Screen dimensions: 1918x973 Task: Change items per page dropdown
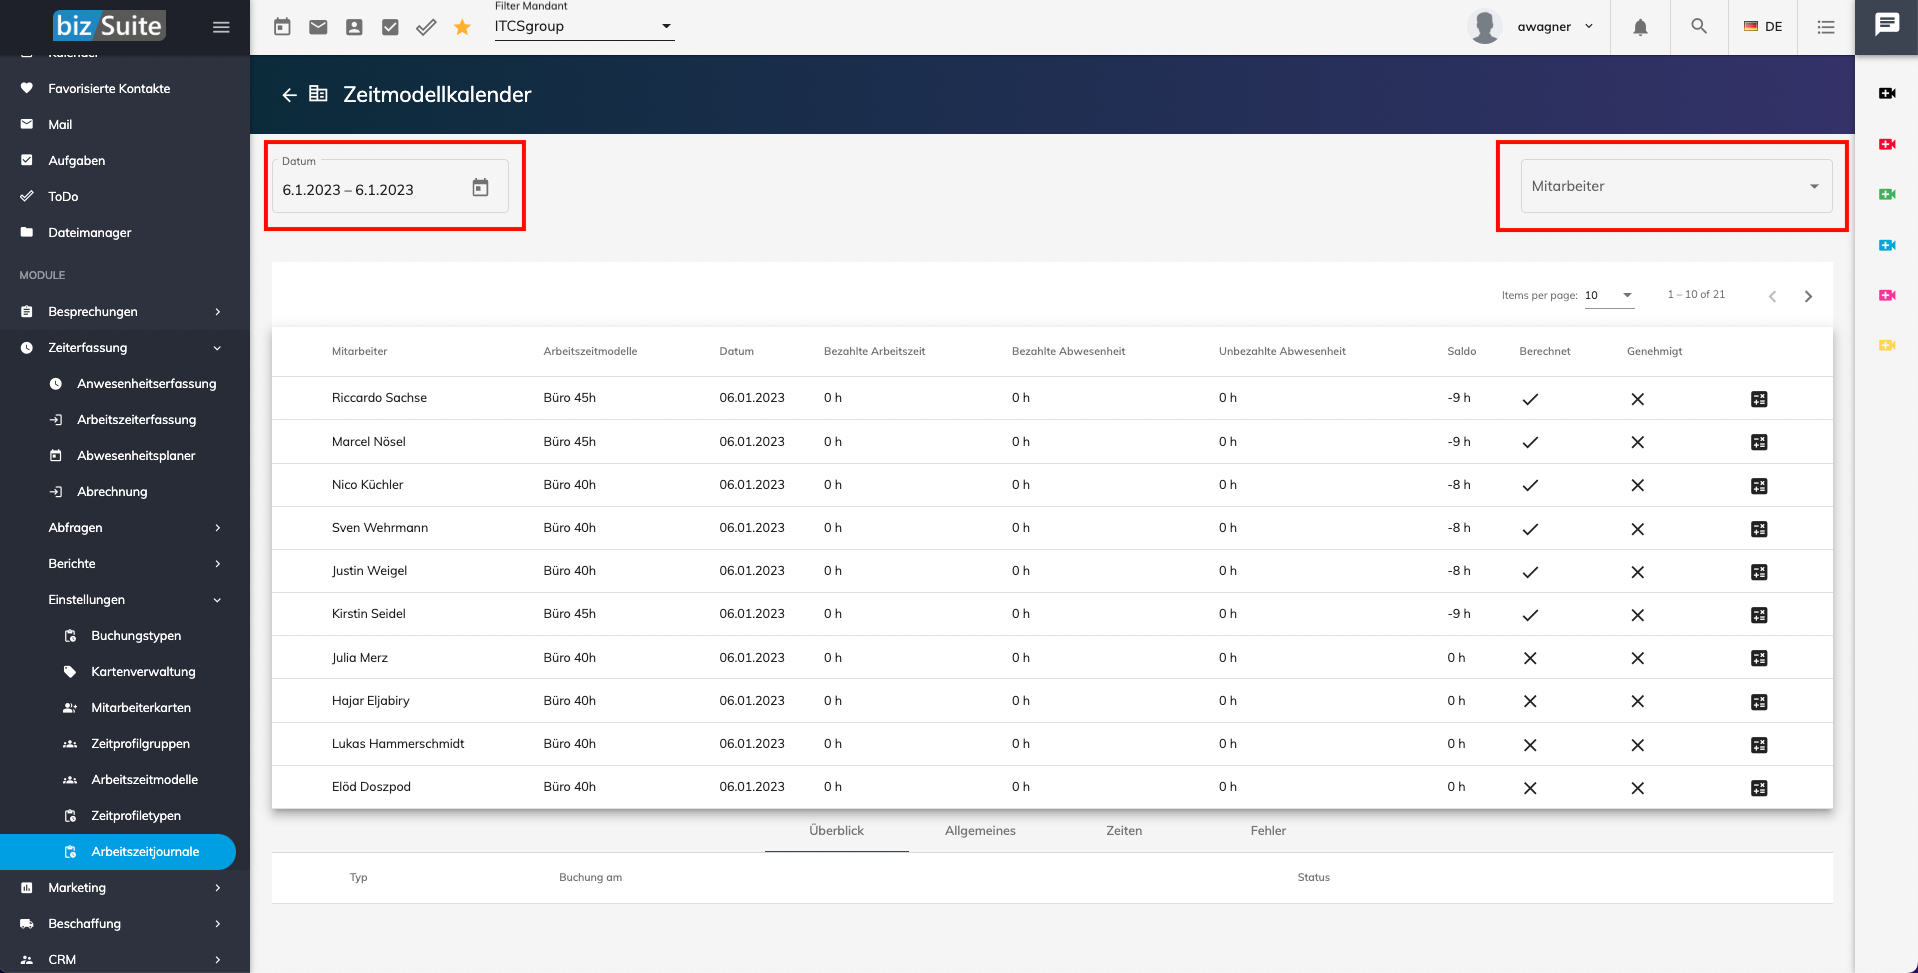[1608, 295]
